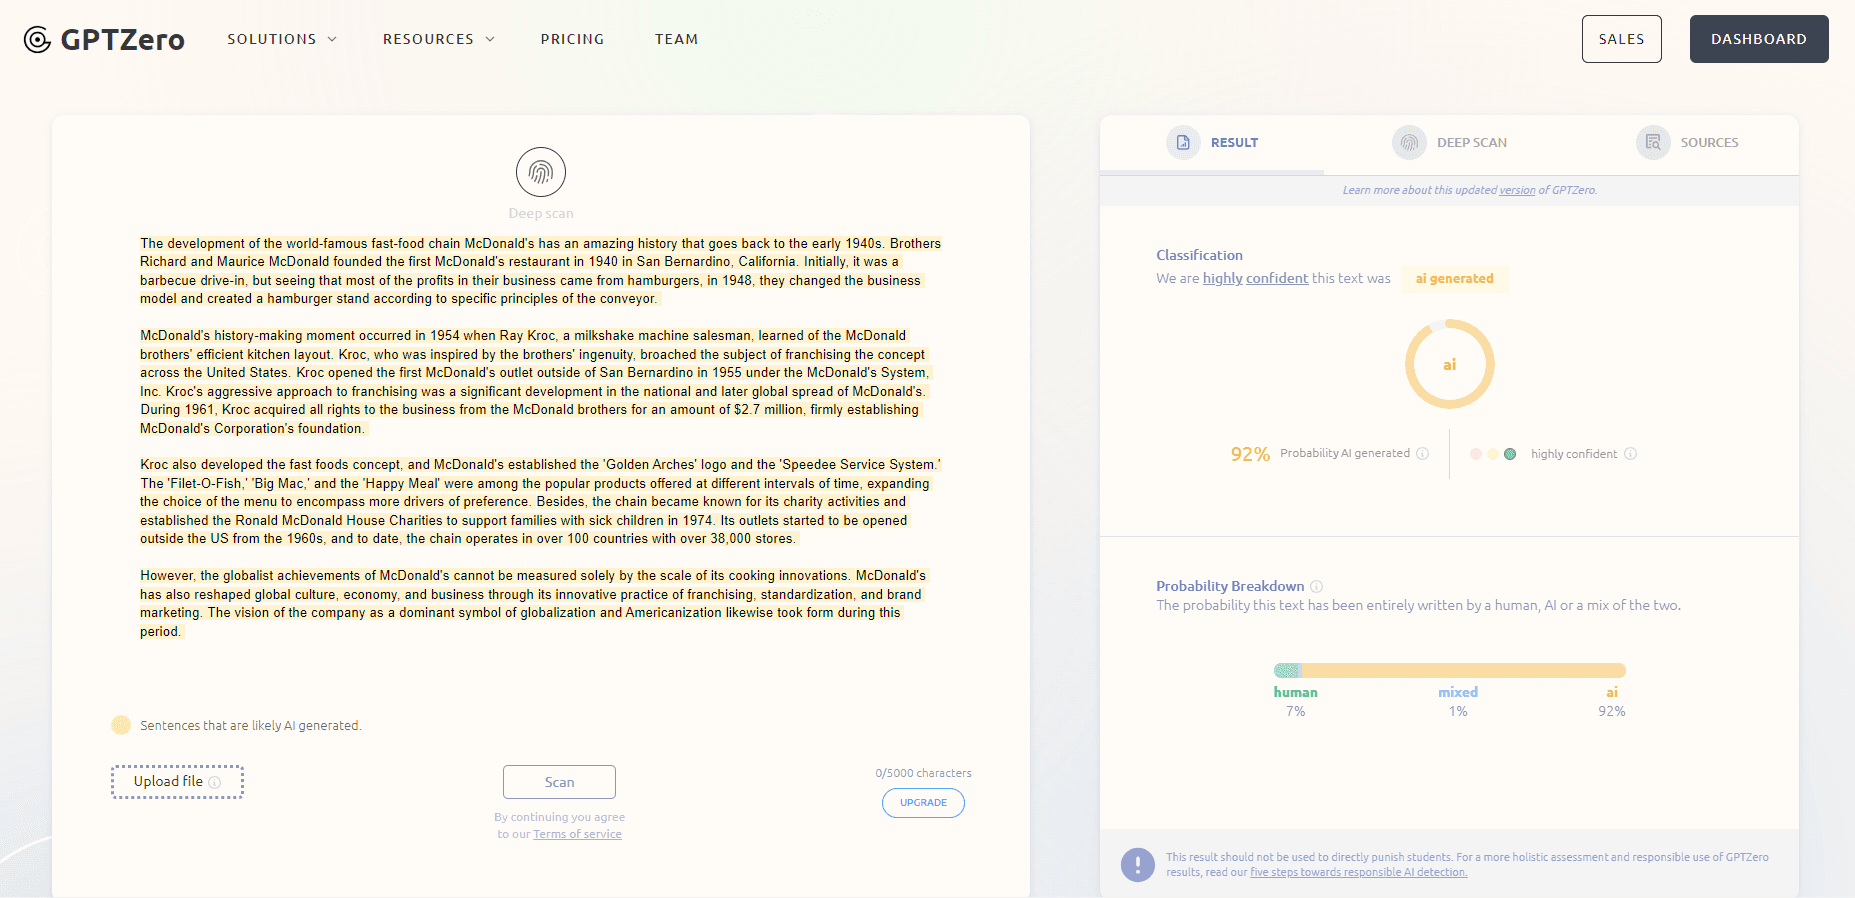The width and height of the screenshot is (1855, 898).
Task: Click the Probability Breakdown info icon
Action: coord(1317,587)
